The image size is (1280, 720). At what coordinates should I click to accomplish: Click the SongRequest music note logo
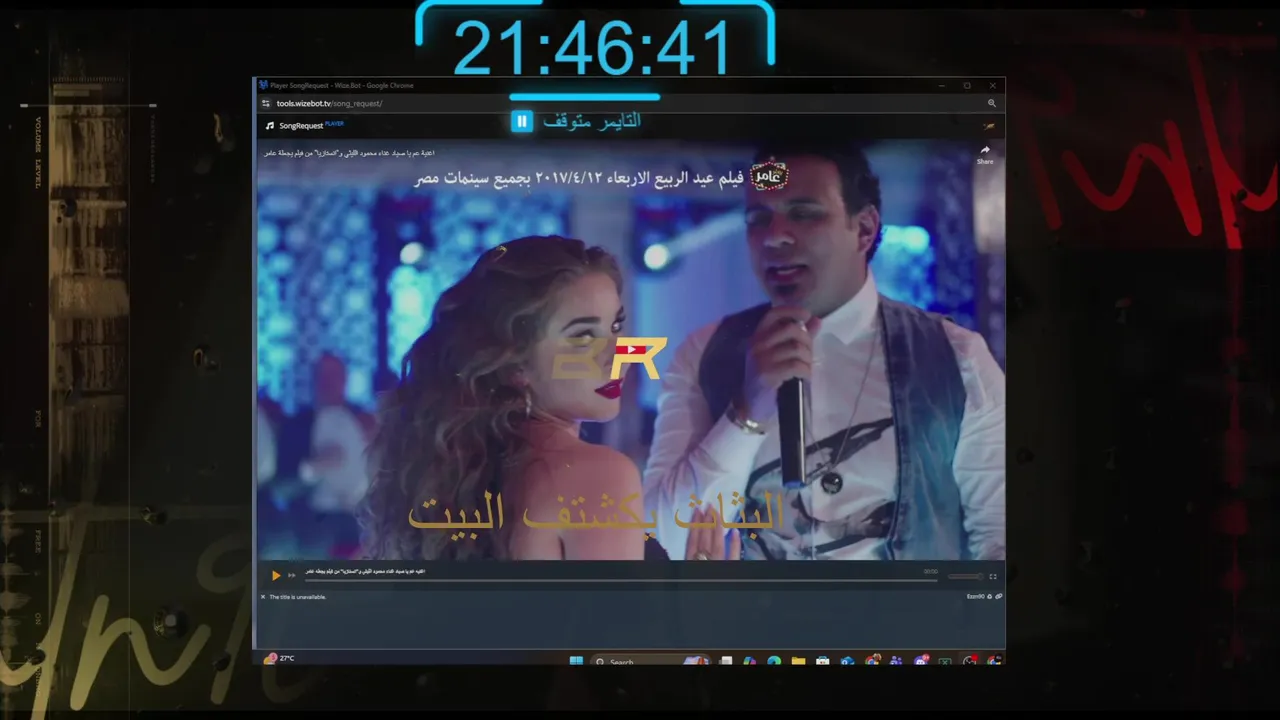coord(270,126)
